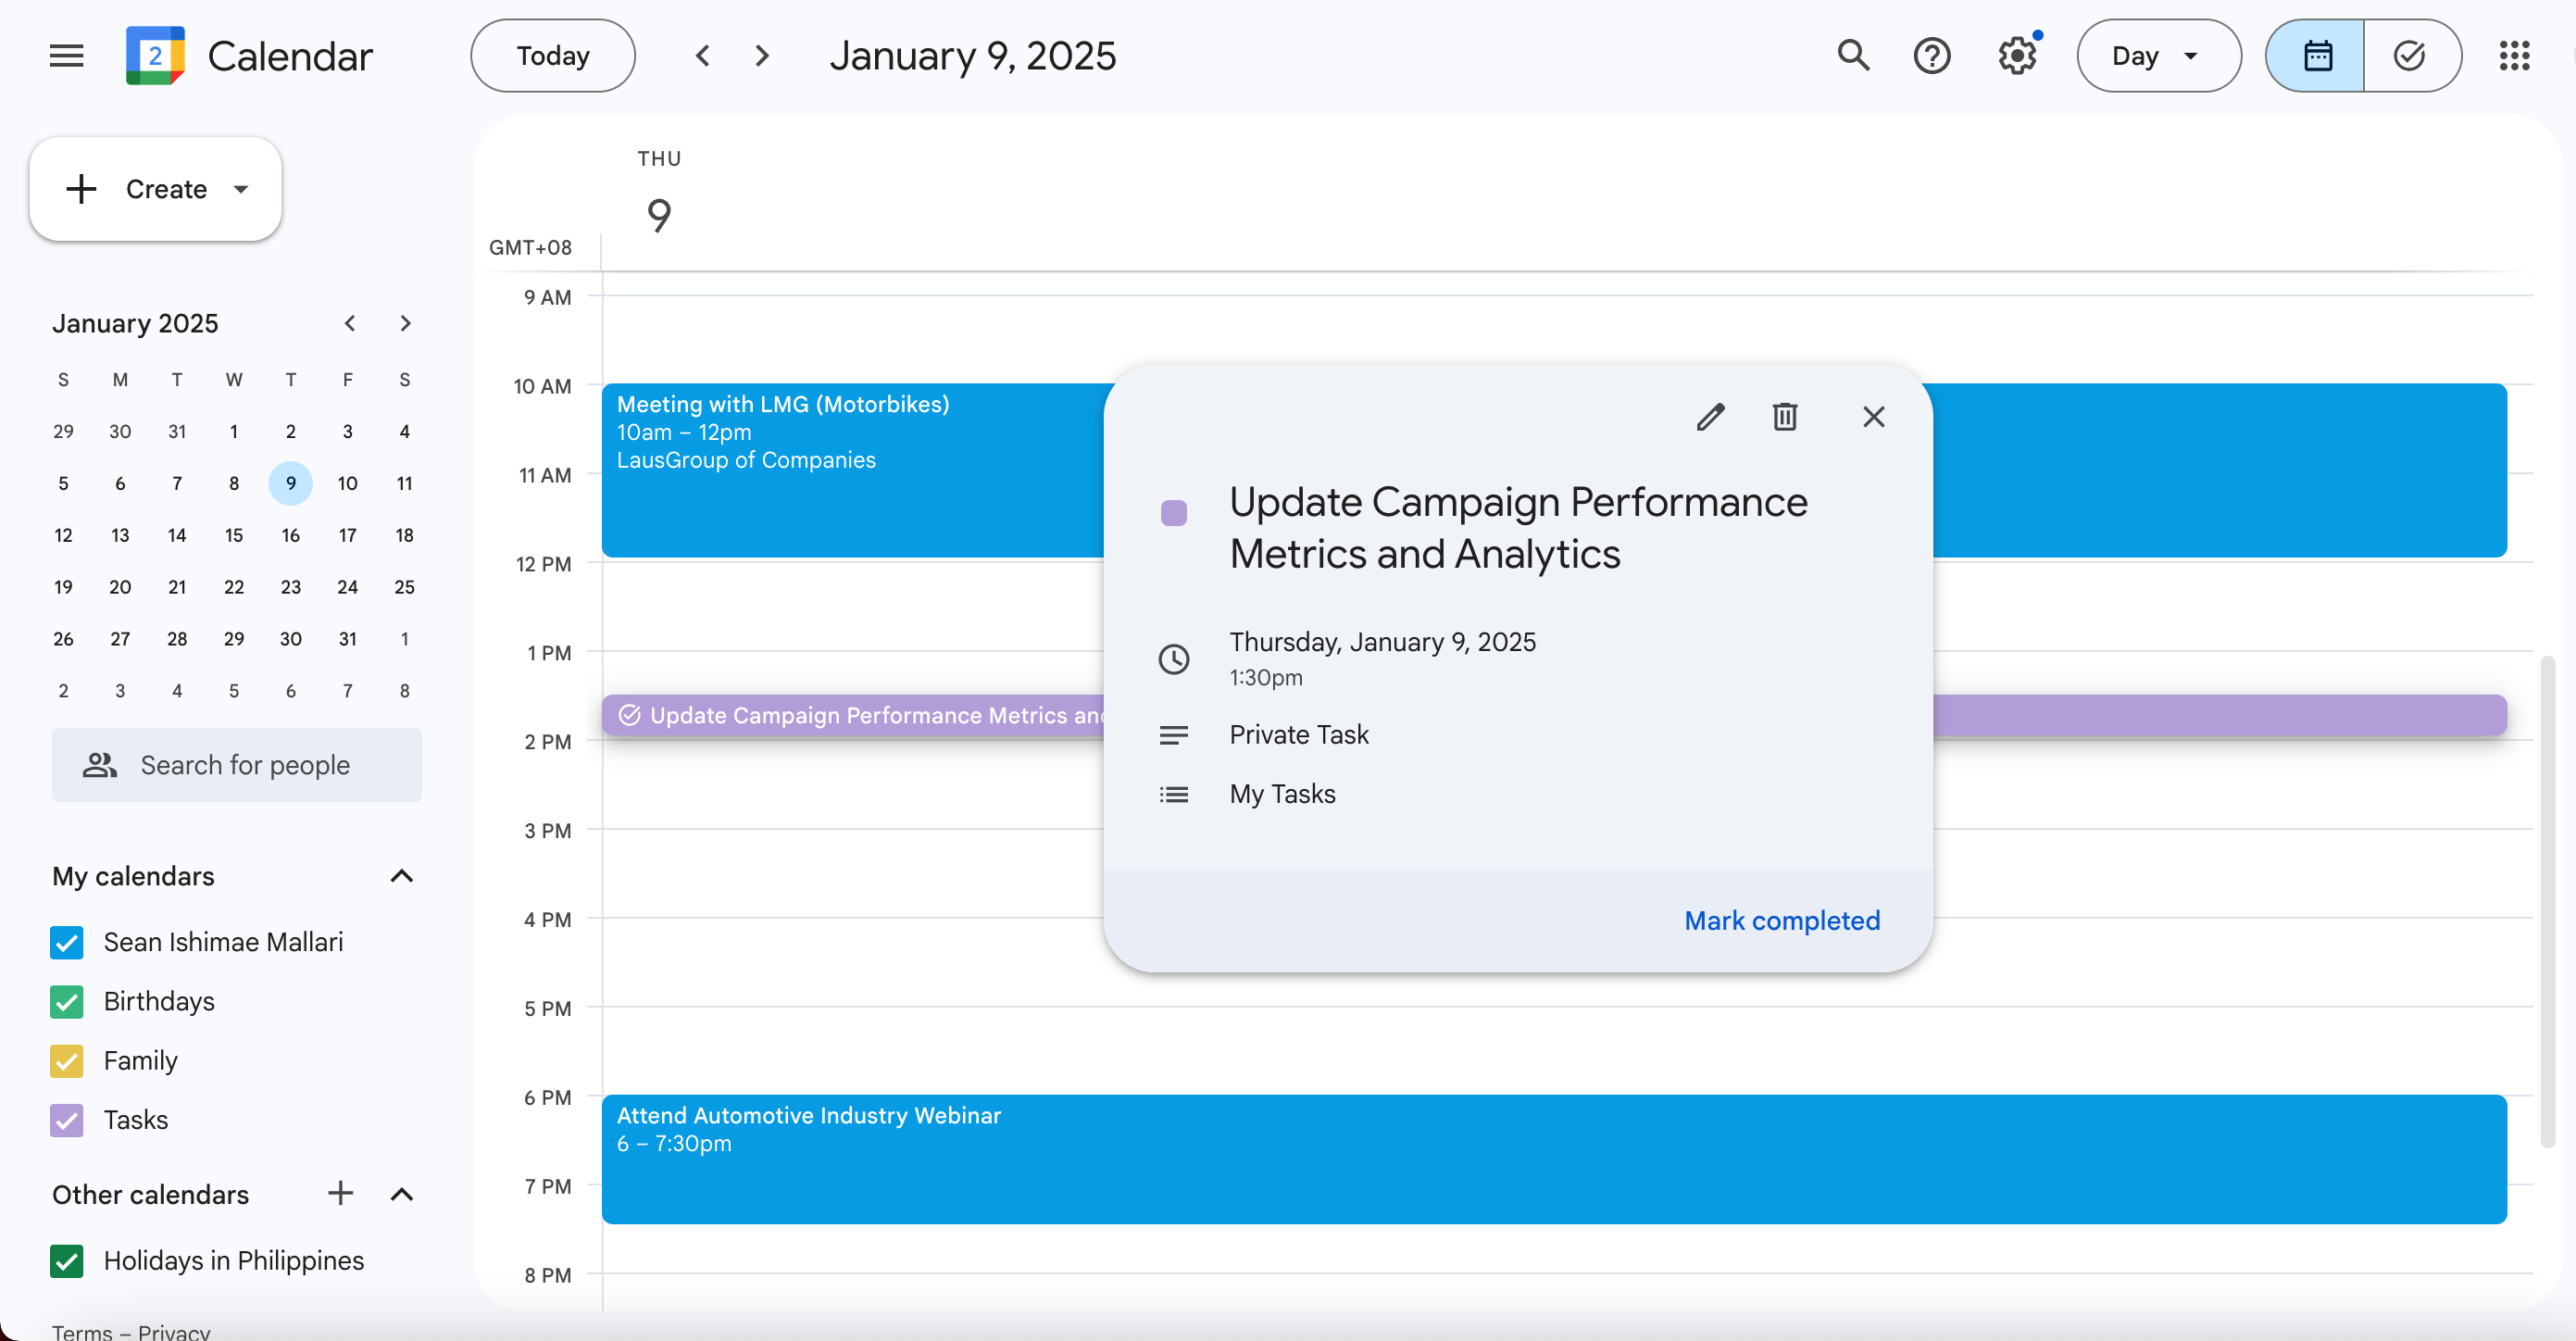Open the Day view dropdown
This screenshot has height=1341, width=2576.
2158,56
